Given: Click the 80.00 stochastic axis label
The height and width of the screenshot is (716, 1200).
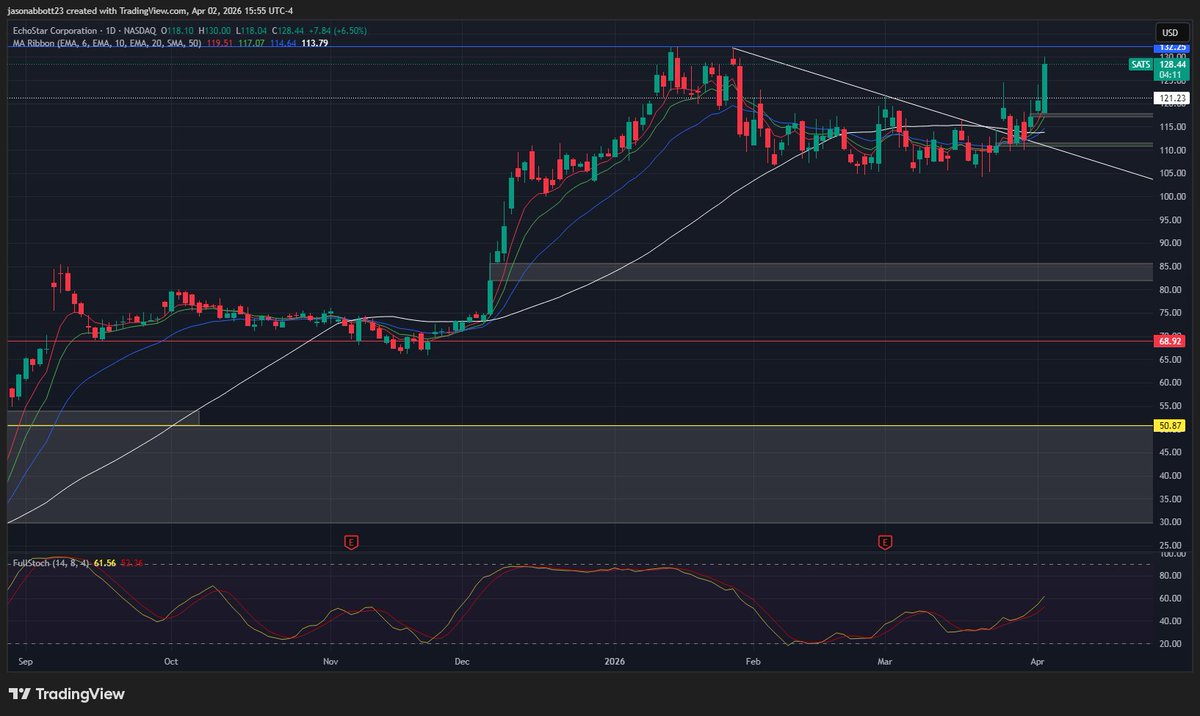Looking at the screenshot, I should 1171,576.
